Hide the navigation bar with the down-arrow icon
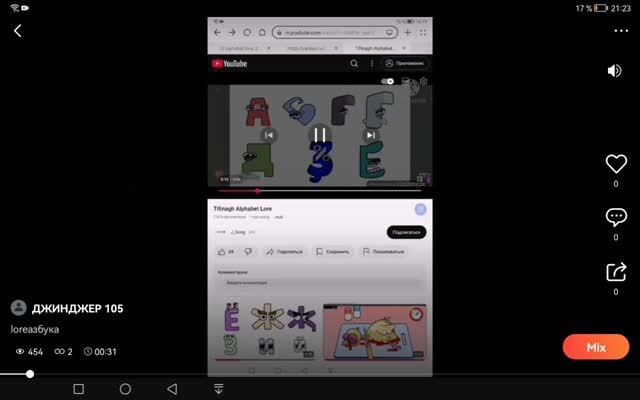 point(219,389)
